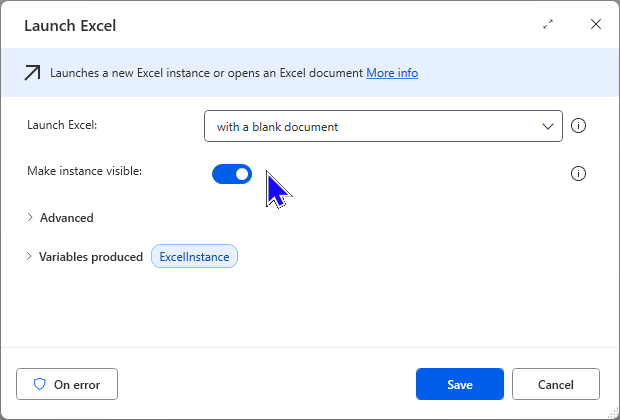Click the diagonal arrow action icon in banner

click(32, 73)
